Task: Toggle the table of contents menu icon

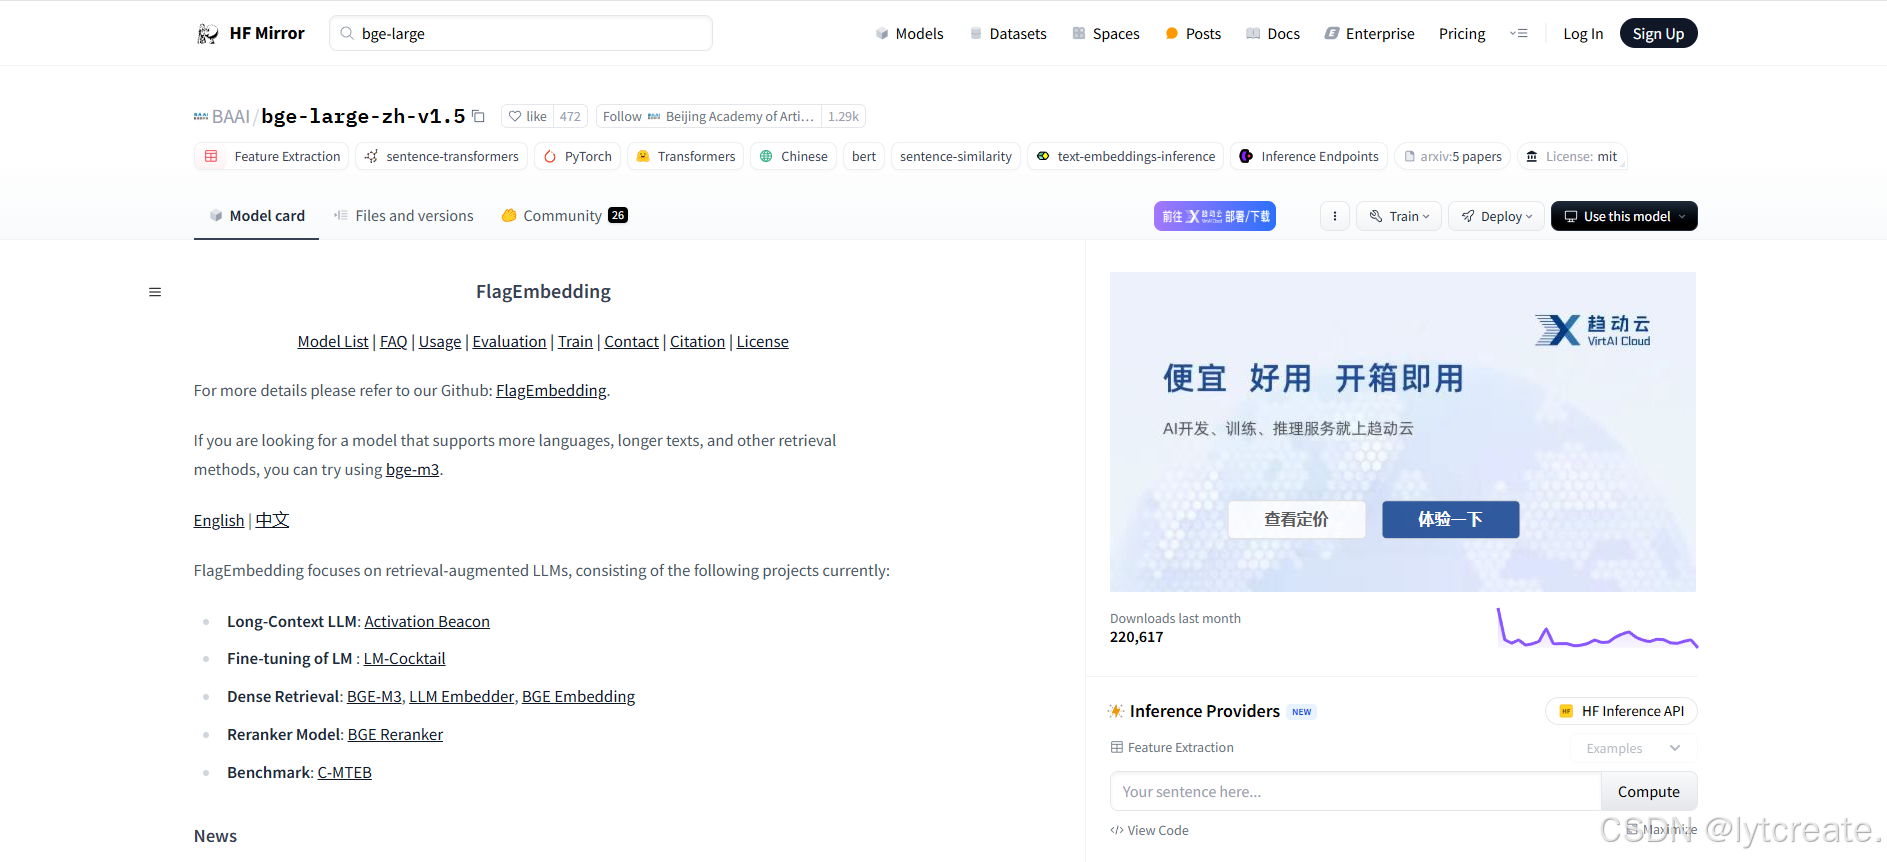Action: tap(155, 292)
